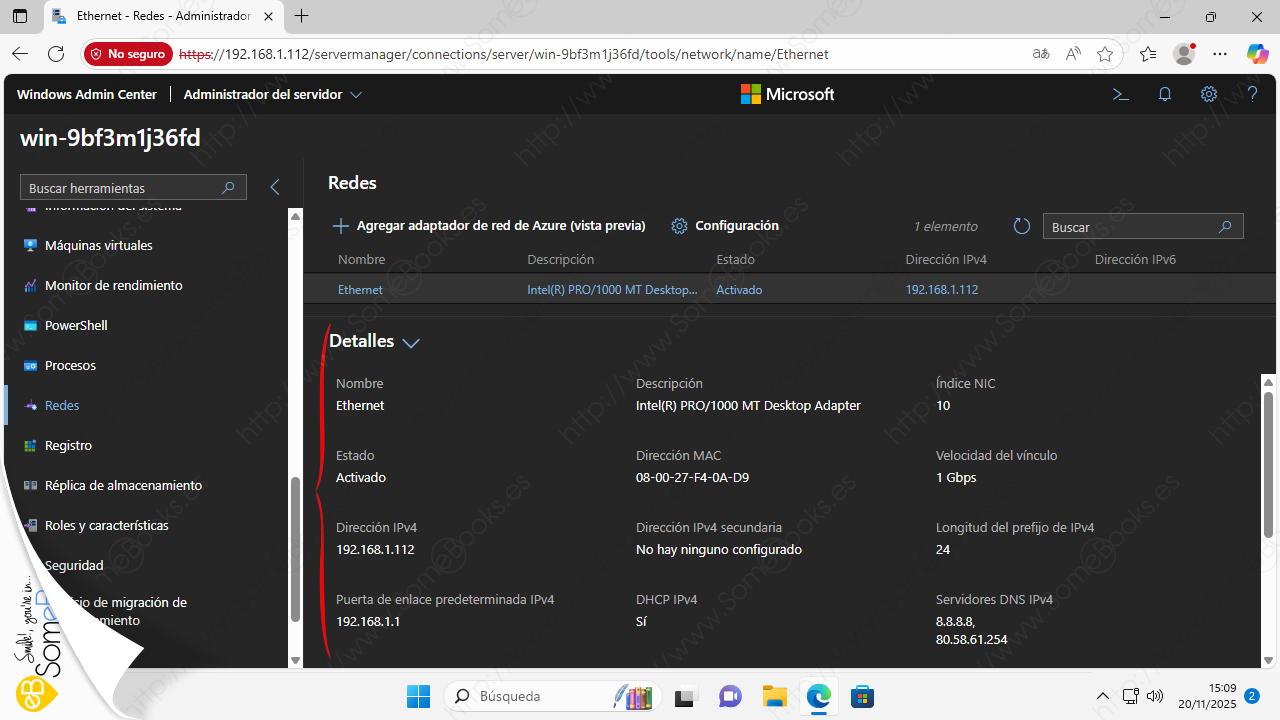This screenshot has height=720, width=1280.
Task: Open Monitor de rendimiento tool
Action: [x=113, y=285]
